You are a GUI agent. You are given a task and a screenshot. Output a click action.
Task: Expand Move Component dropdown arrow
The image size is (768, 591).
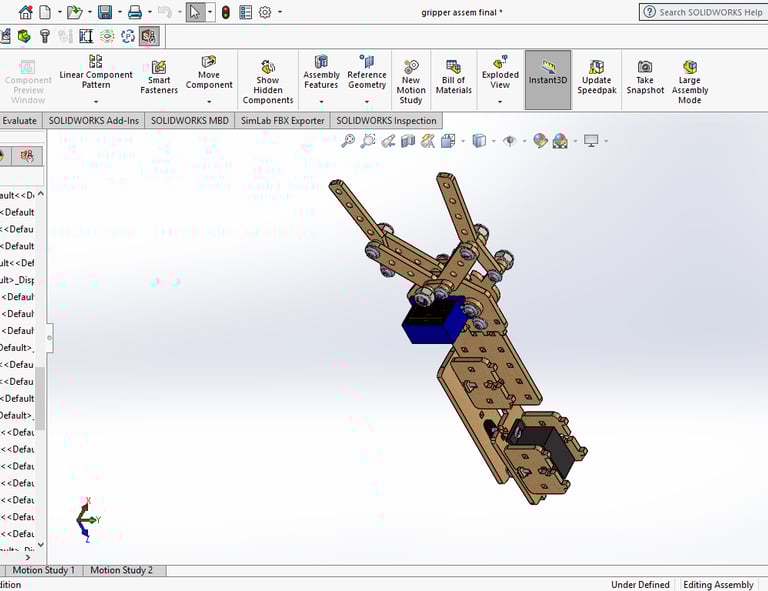click(x=209, y=101)
